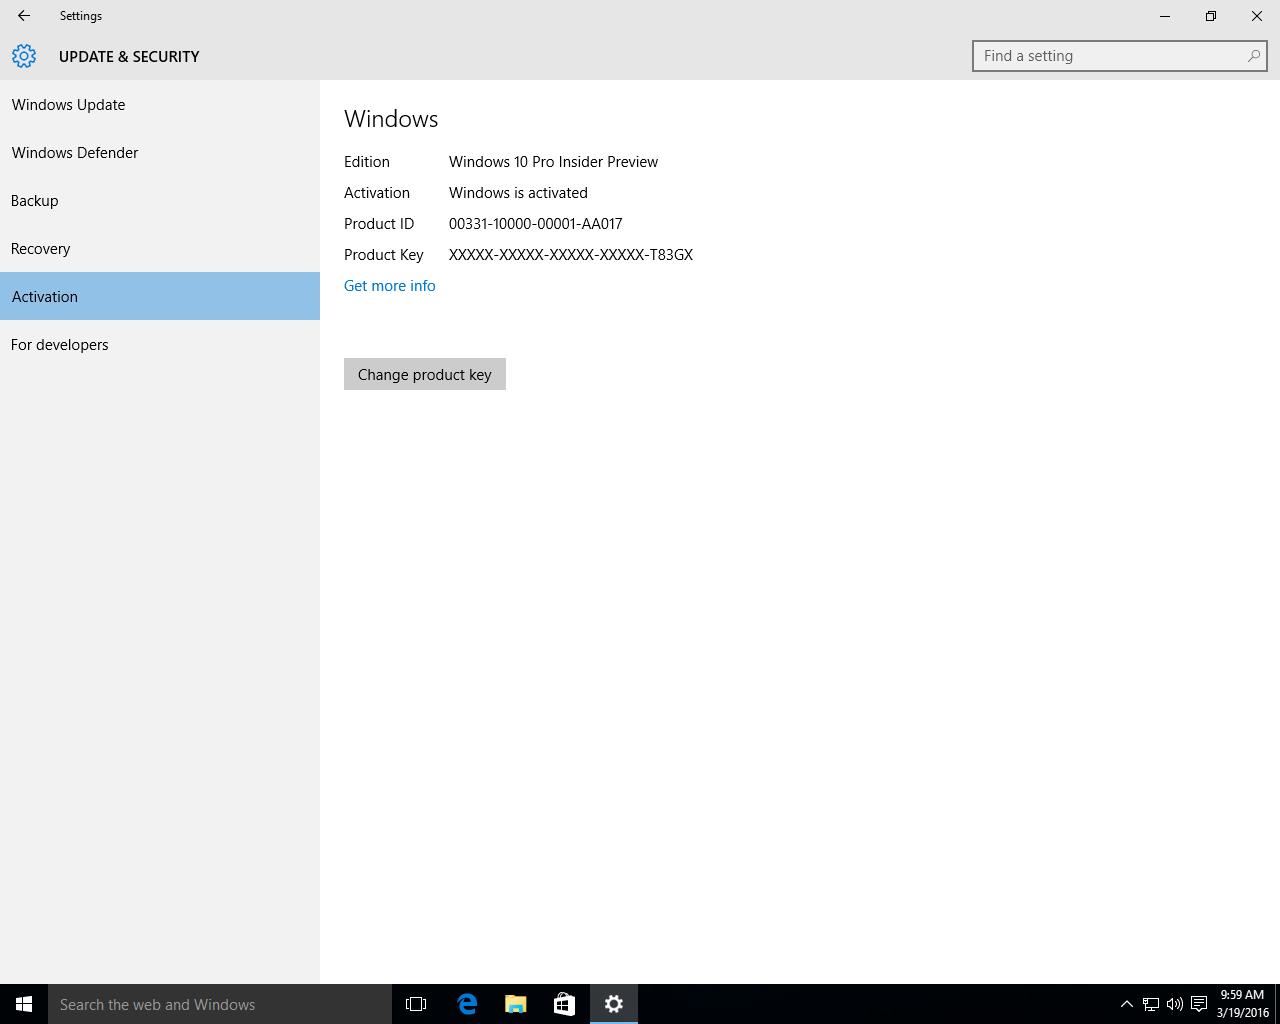1280x1024 pixels.
Task: Click the search magnifier in Find a setting
Action: click(x=1253, y=56)
